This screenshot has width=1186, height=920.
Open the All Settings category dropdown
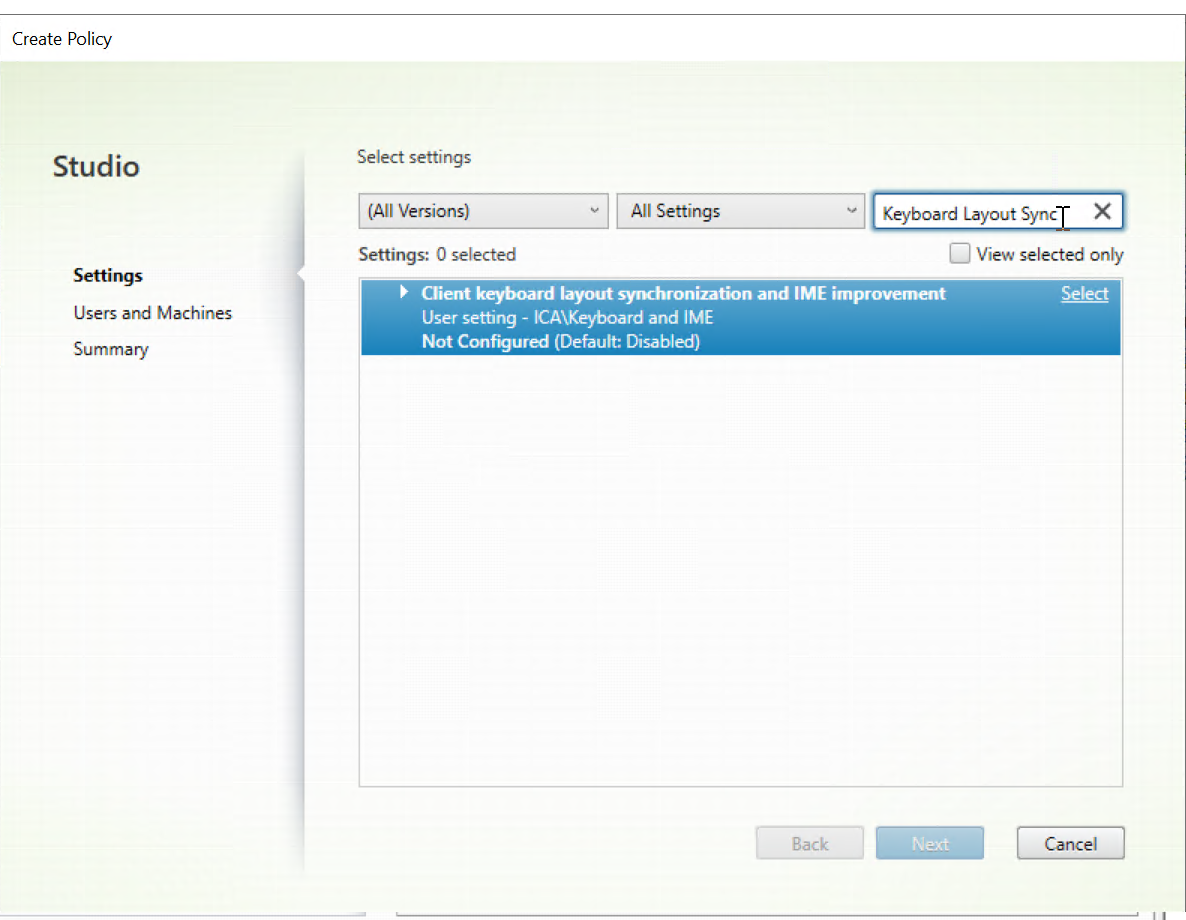pyautogui.click(x=741, y=211)
